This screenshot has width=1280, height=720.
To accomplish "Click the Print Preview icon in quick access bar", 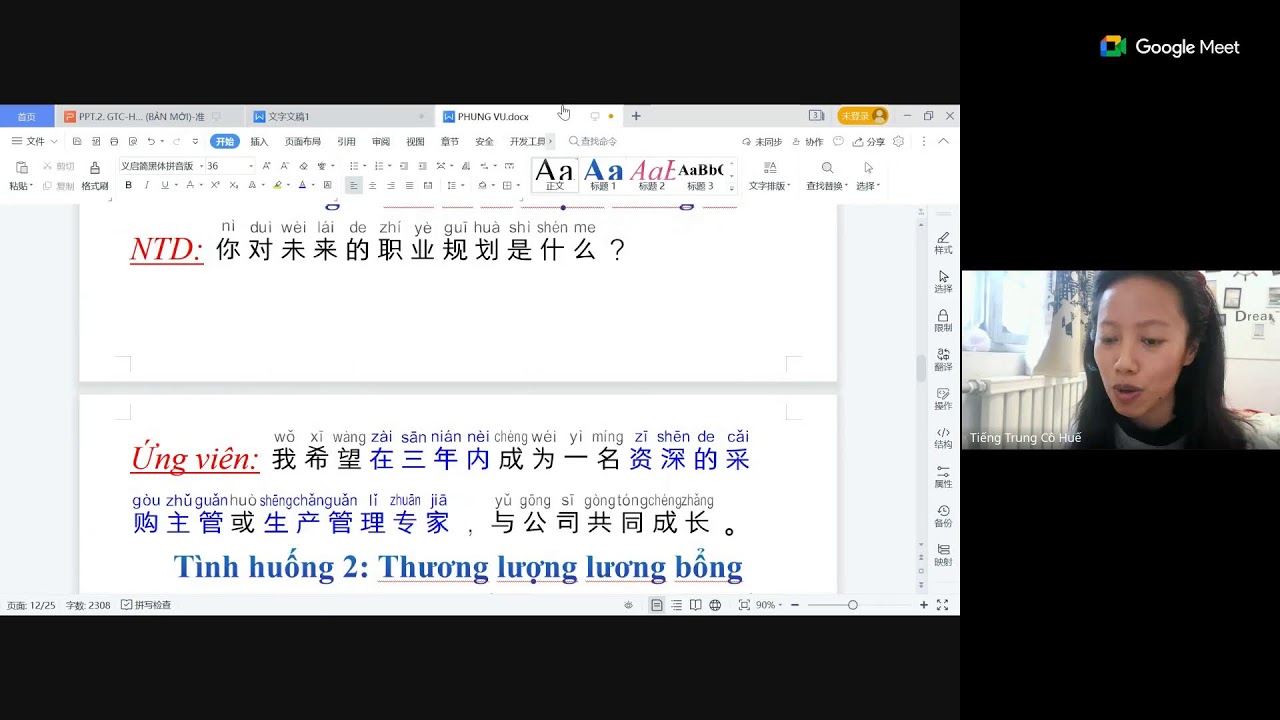I will 131,142.
